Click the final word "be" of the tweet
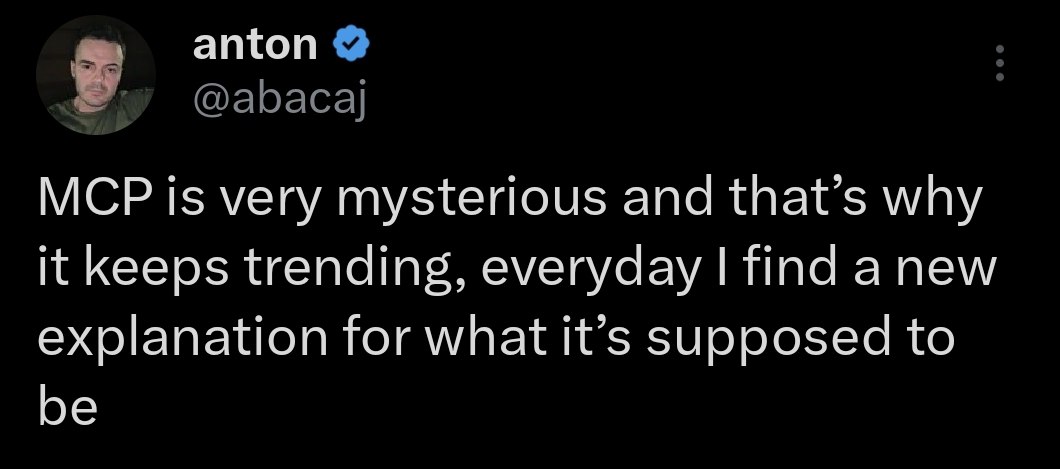The width and height of the screenshot is (1060, 469). coord(68,405)
